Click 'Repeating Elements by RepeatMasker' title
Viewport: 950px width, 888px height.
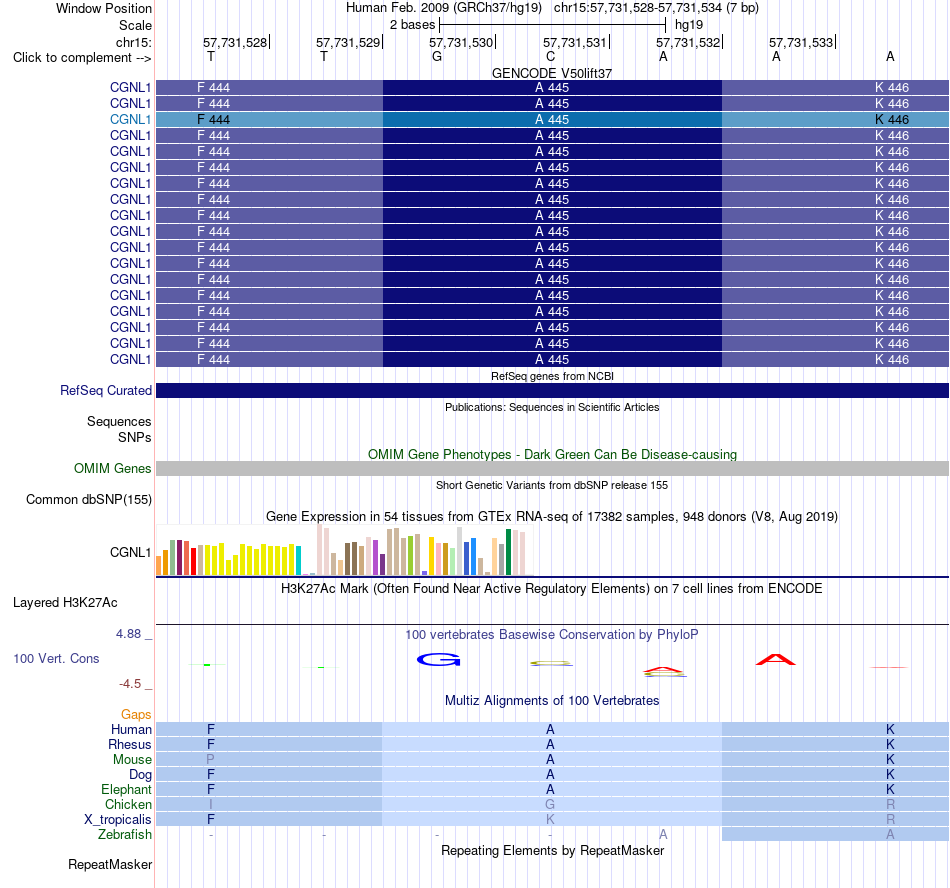[x=552, y=850]
